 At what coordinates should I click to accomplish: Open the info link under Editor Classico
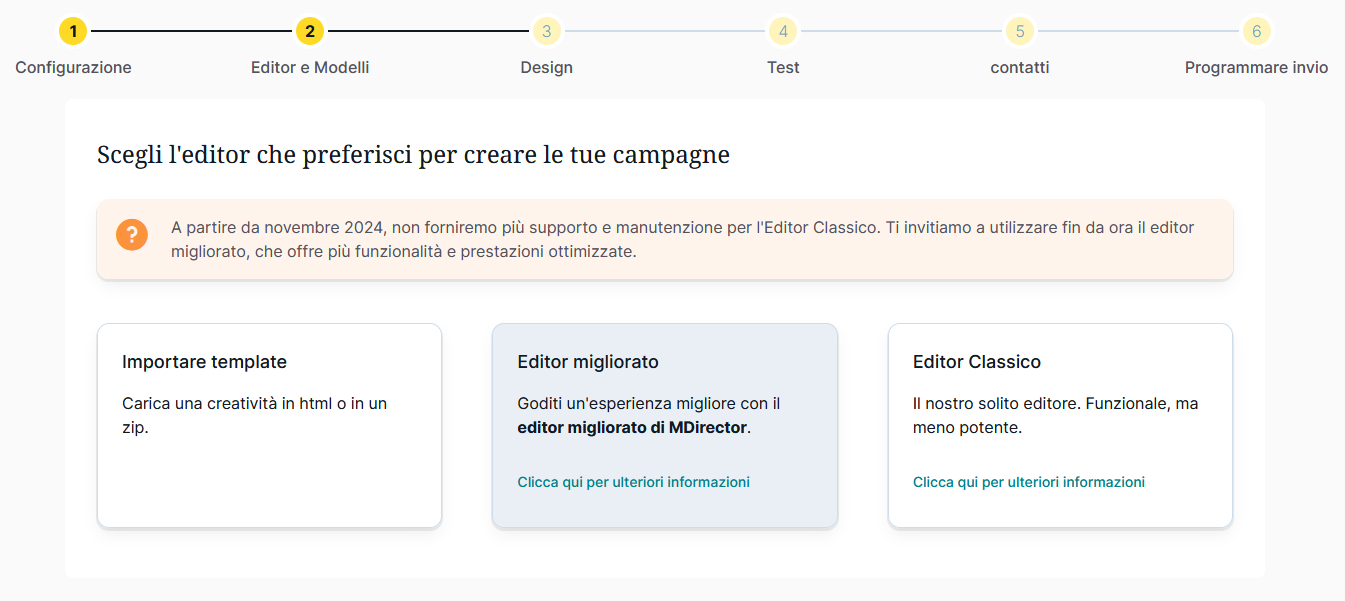(x=1029, y=482)
